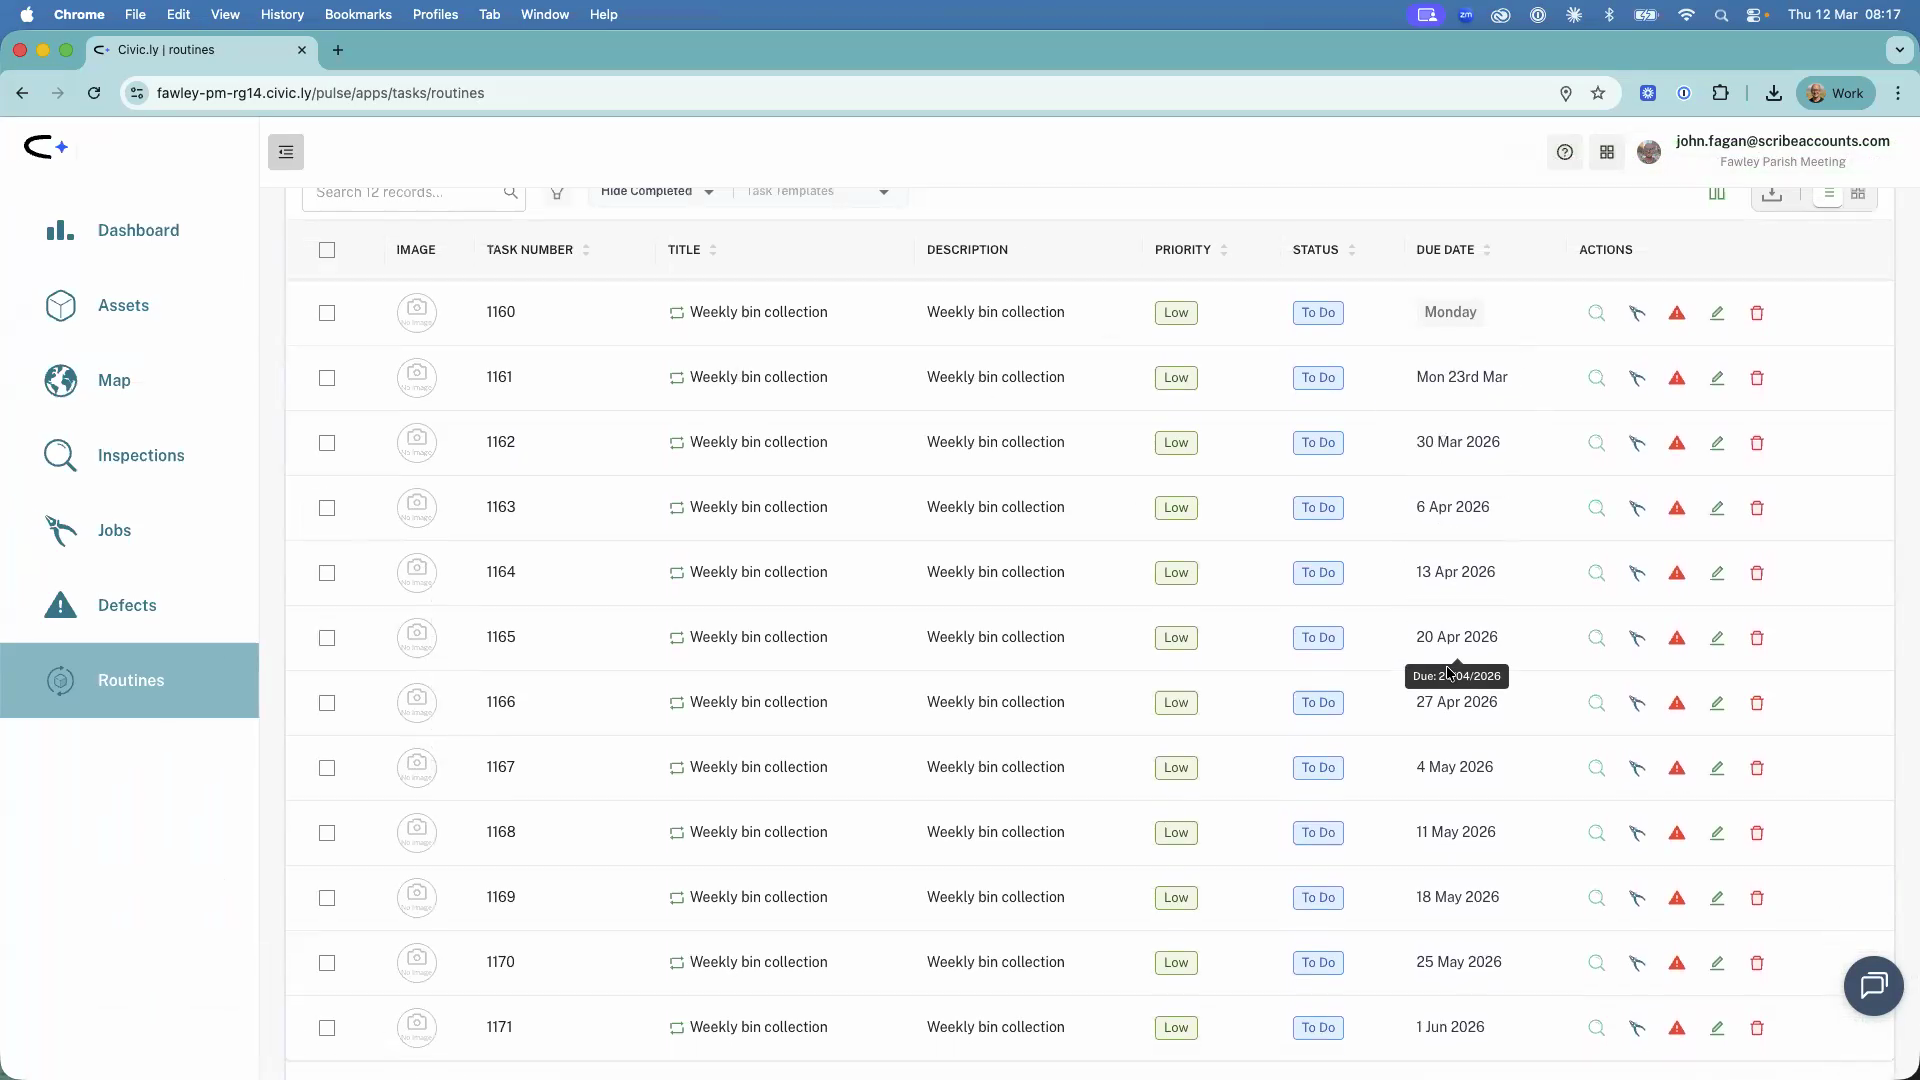Collapse the sidebar menu toggle button

tap(286, 152)
